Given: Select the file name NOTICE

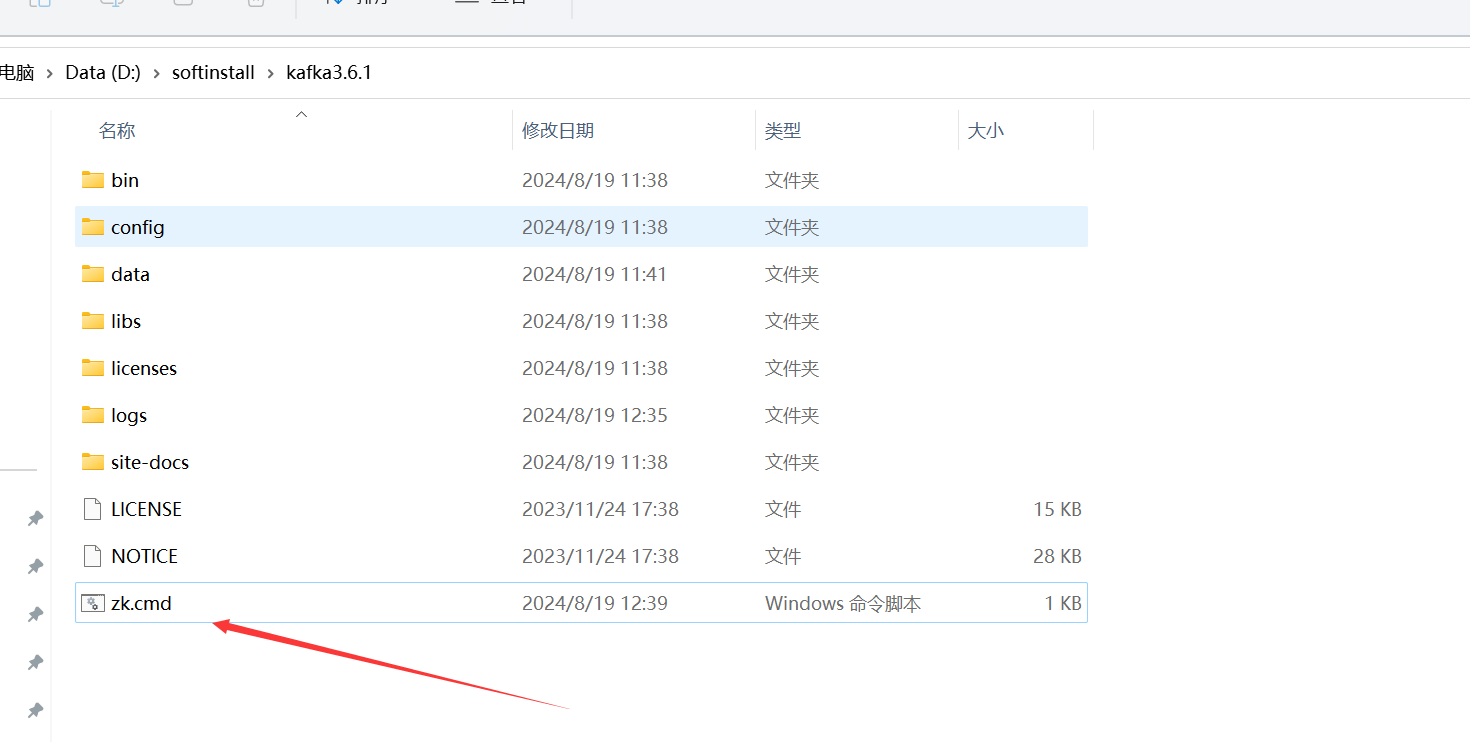Looking at the screenshot, I should pyautogui.click(x=144, y=556).
